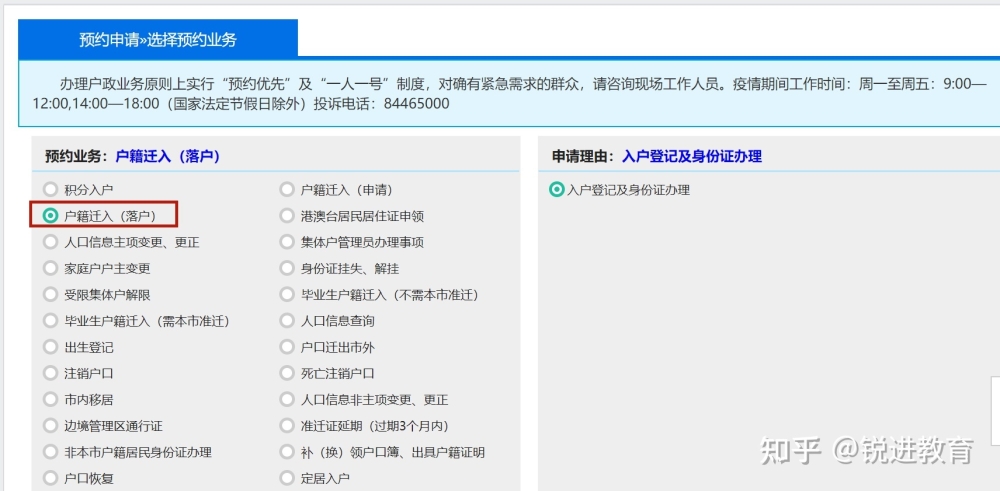Viewport: 1000px width, 491px height.
Task: Select the 注销户口 radio option
Action: pos(50,373)
